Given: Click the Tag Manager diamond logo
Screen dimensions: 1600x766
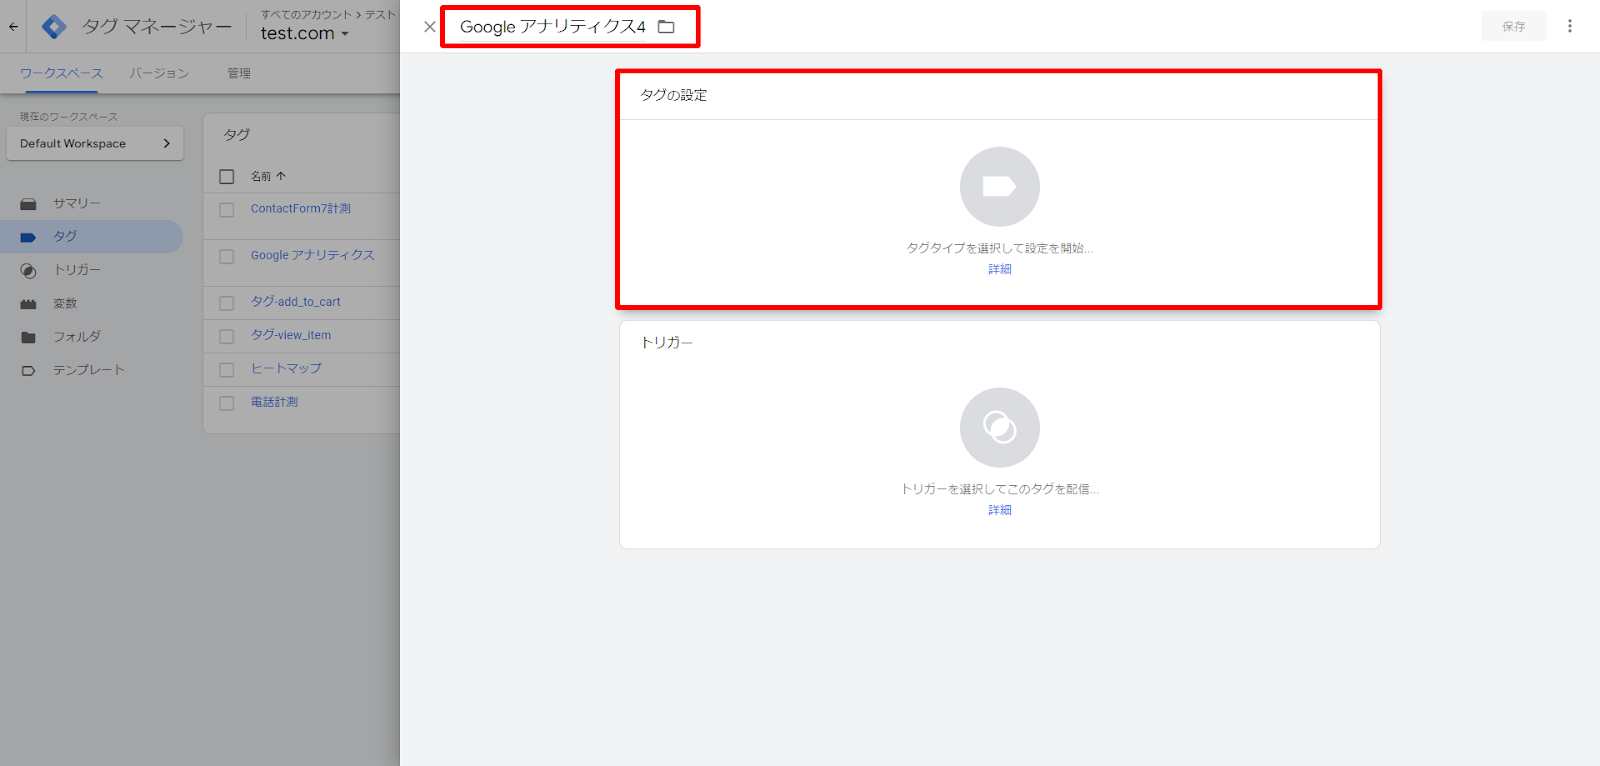Looking at the screenshot, I should [x=54, y=27].
